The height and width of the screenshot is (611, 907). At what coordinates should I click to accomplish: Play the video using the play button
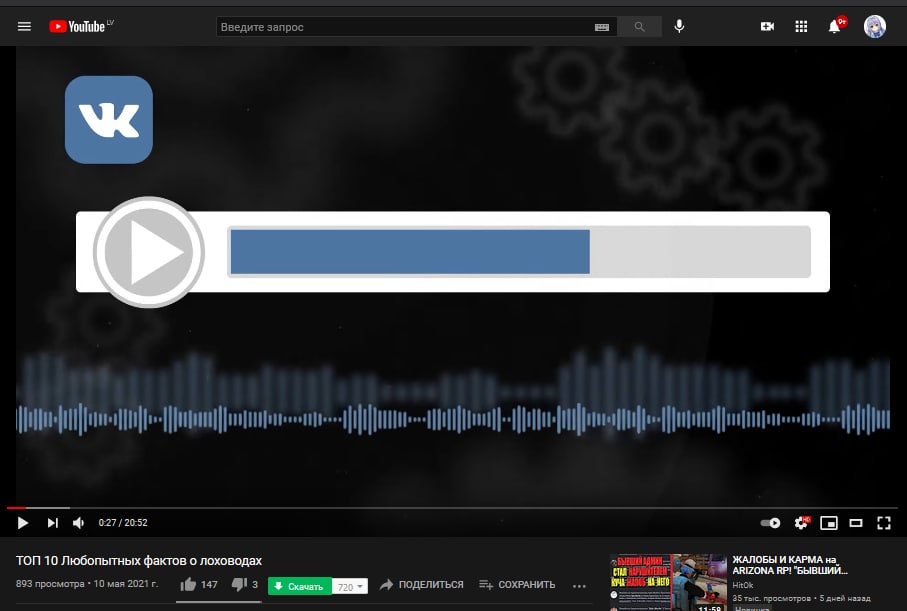pos(23,523)
